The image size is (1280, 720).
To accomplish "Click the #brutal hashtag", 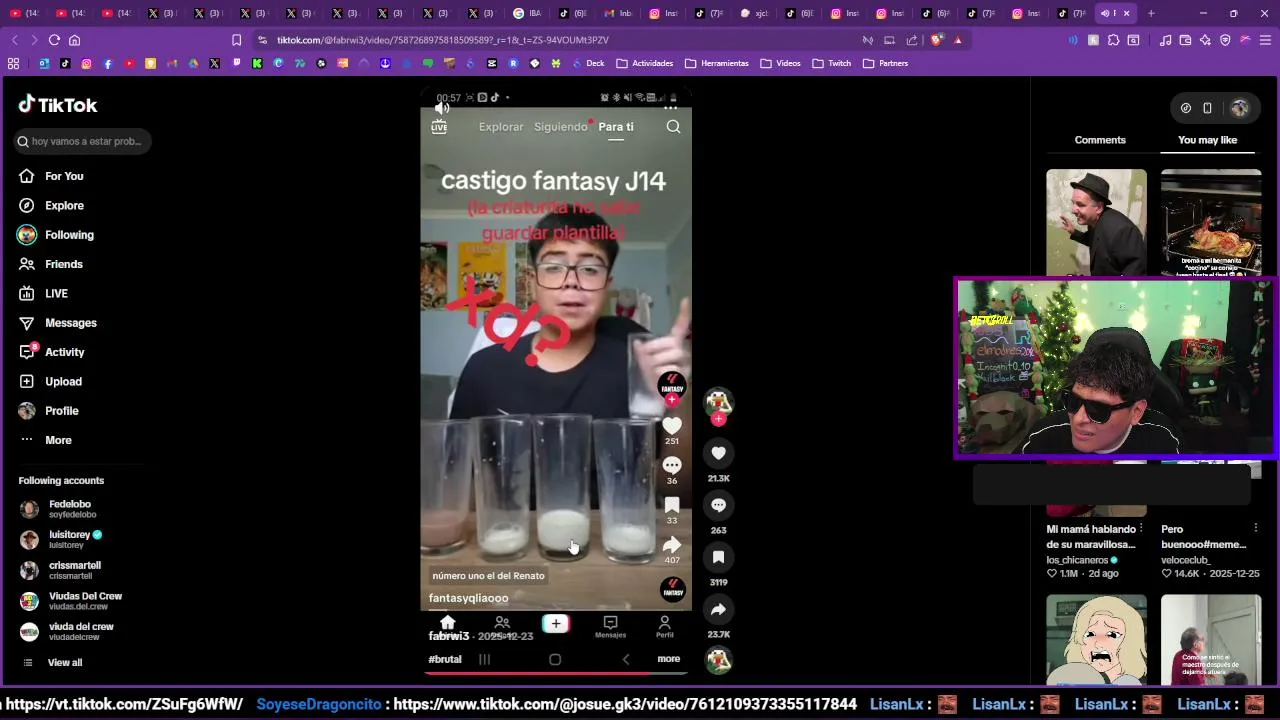I will click(445, 659).
